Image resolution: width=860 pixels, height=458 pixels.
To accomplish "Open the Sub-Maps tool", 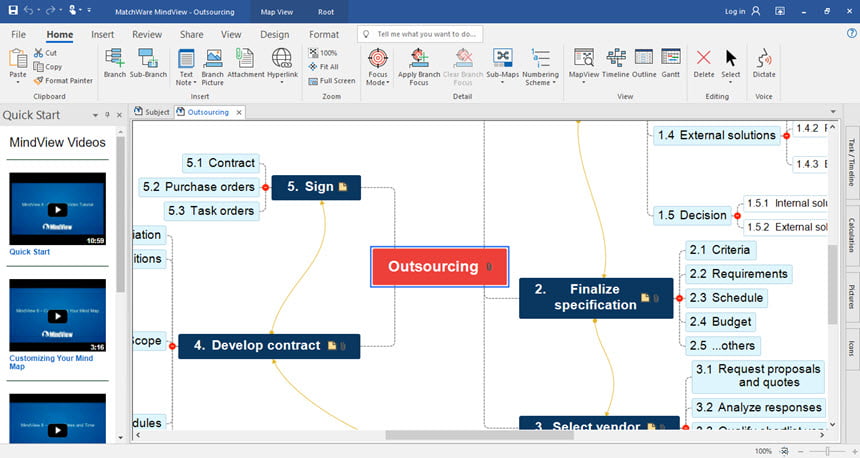I will 502,66.
